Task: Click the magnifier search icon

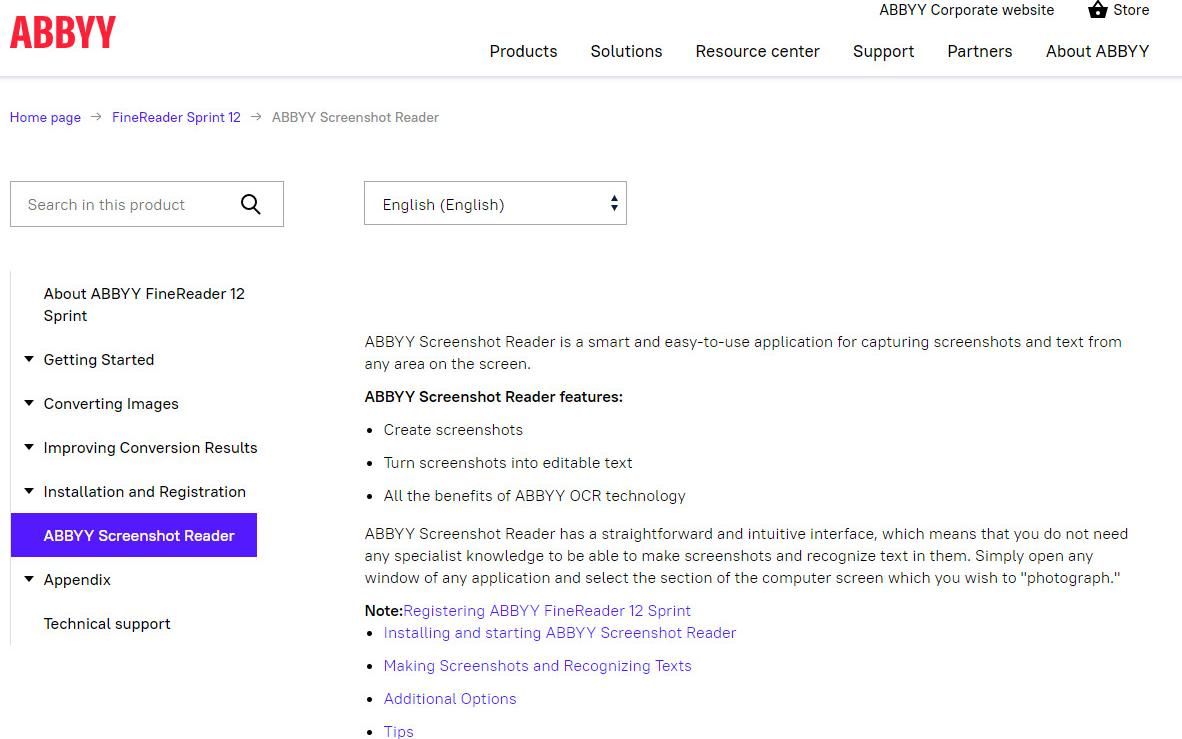Action: (x=250, y=204)
